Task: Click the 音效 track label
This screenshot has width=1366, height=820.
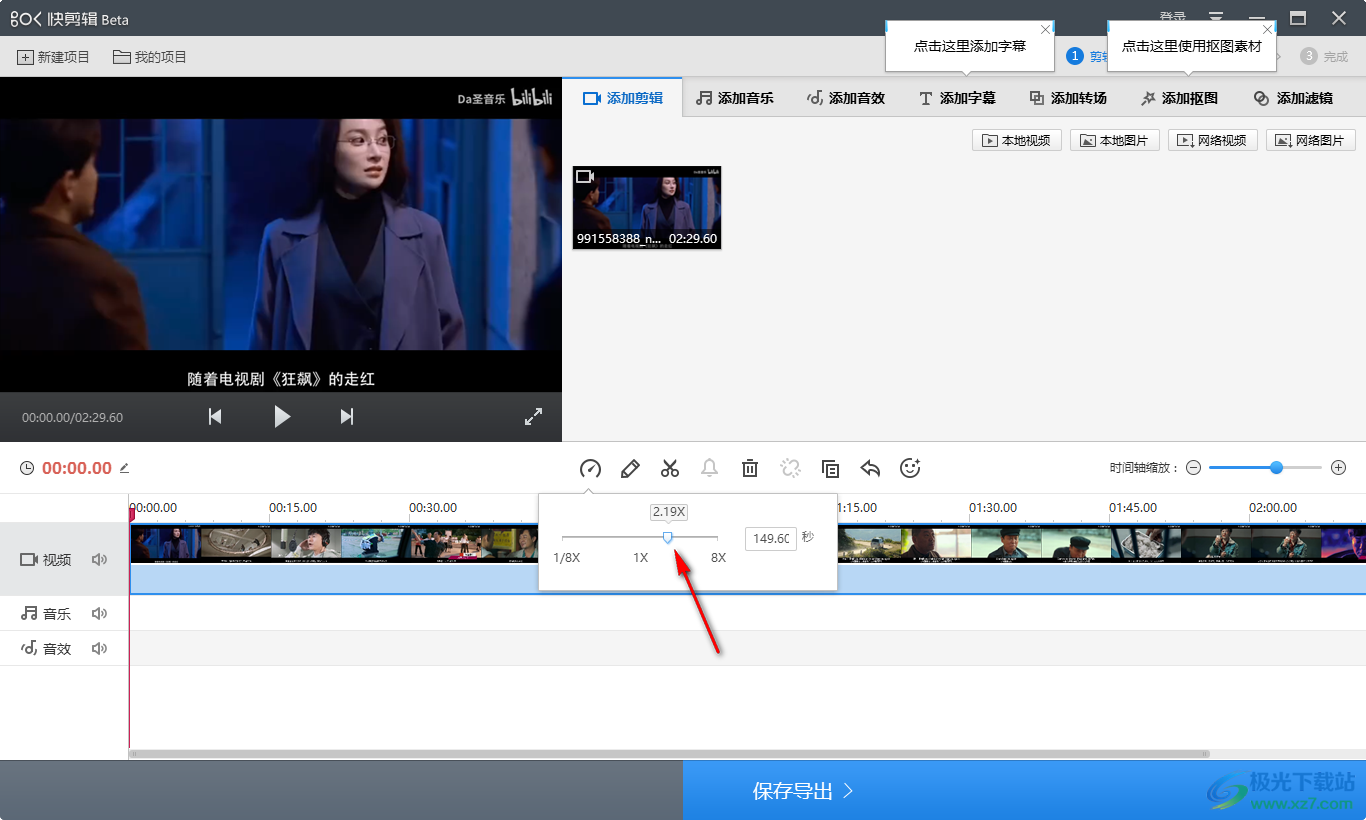Action: [46, 649]
